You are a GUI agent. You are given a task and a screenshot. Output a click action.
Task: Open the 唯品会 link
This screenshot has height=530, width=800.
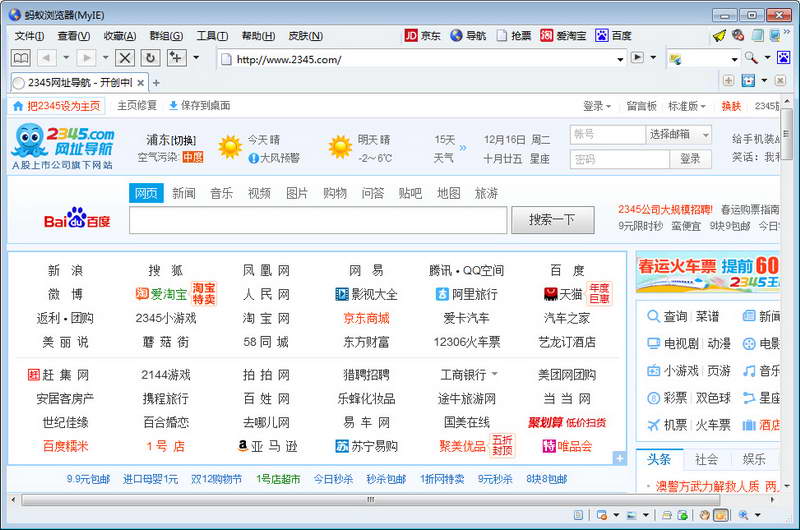(567, 446)
